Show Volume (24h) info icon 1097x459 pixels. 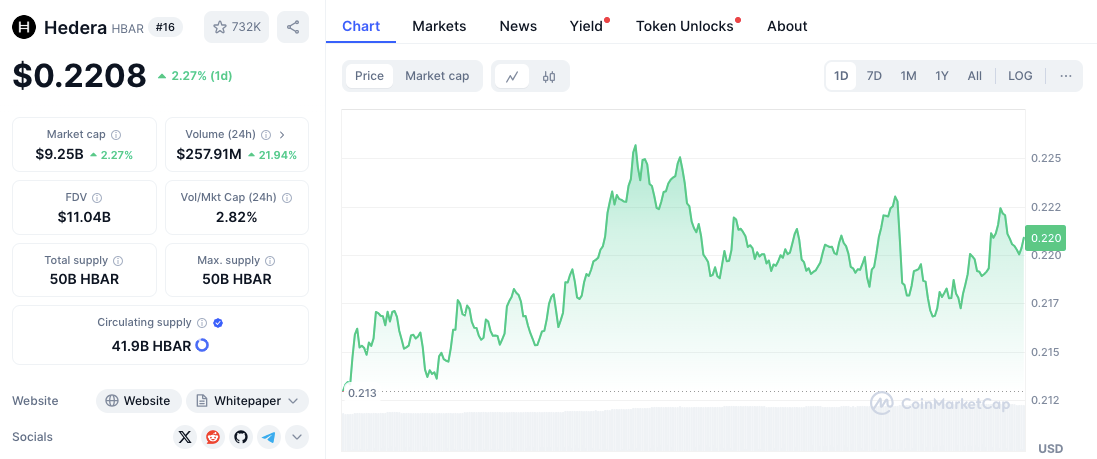click(266, 134)
